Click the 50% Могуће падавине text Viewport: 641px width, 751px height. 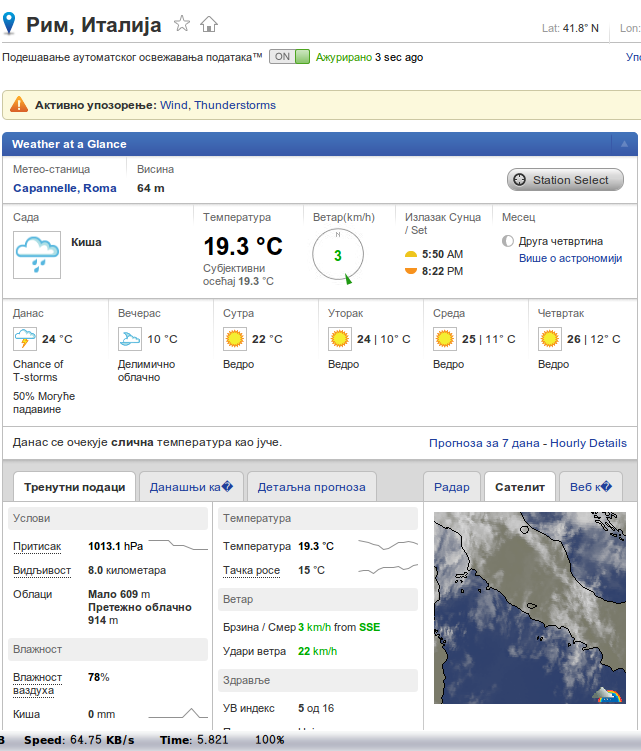tap(44, 403)
